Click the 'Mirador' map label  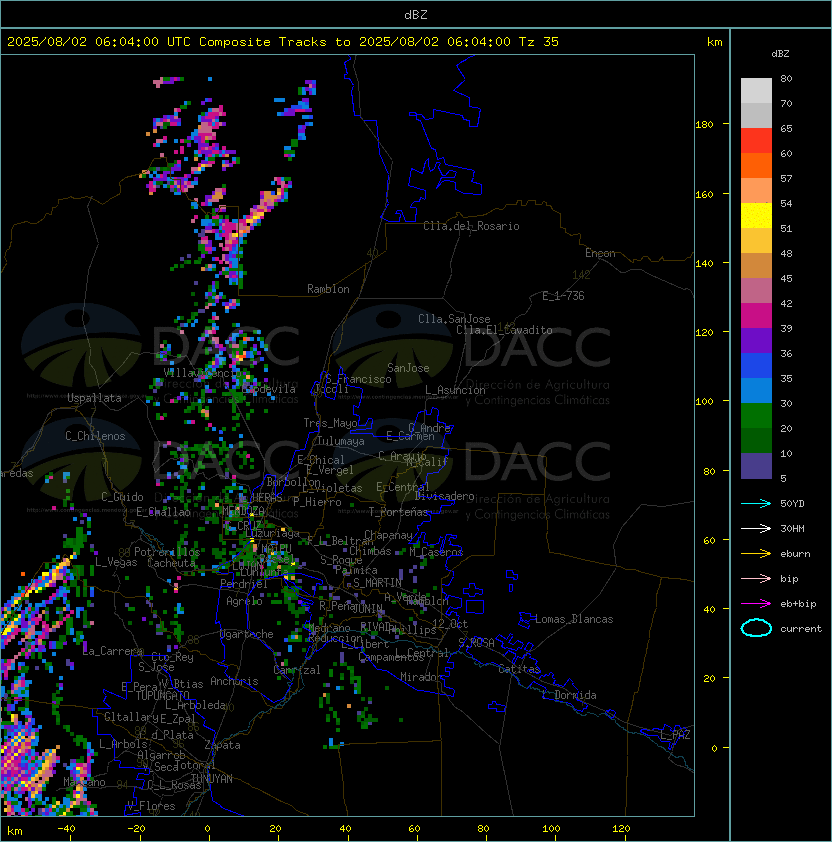click(421, 677)
